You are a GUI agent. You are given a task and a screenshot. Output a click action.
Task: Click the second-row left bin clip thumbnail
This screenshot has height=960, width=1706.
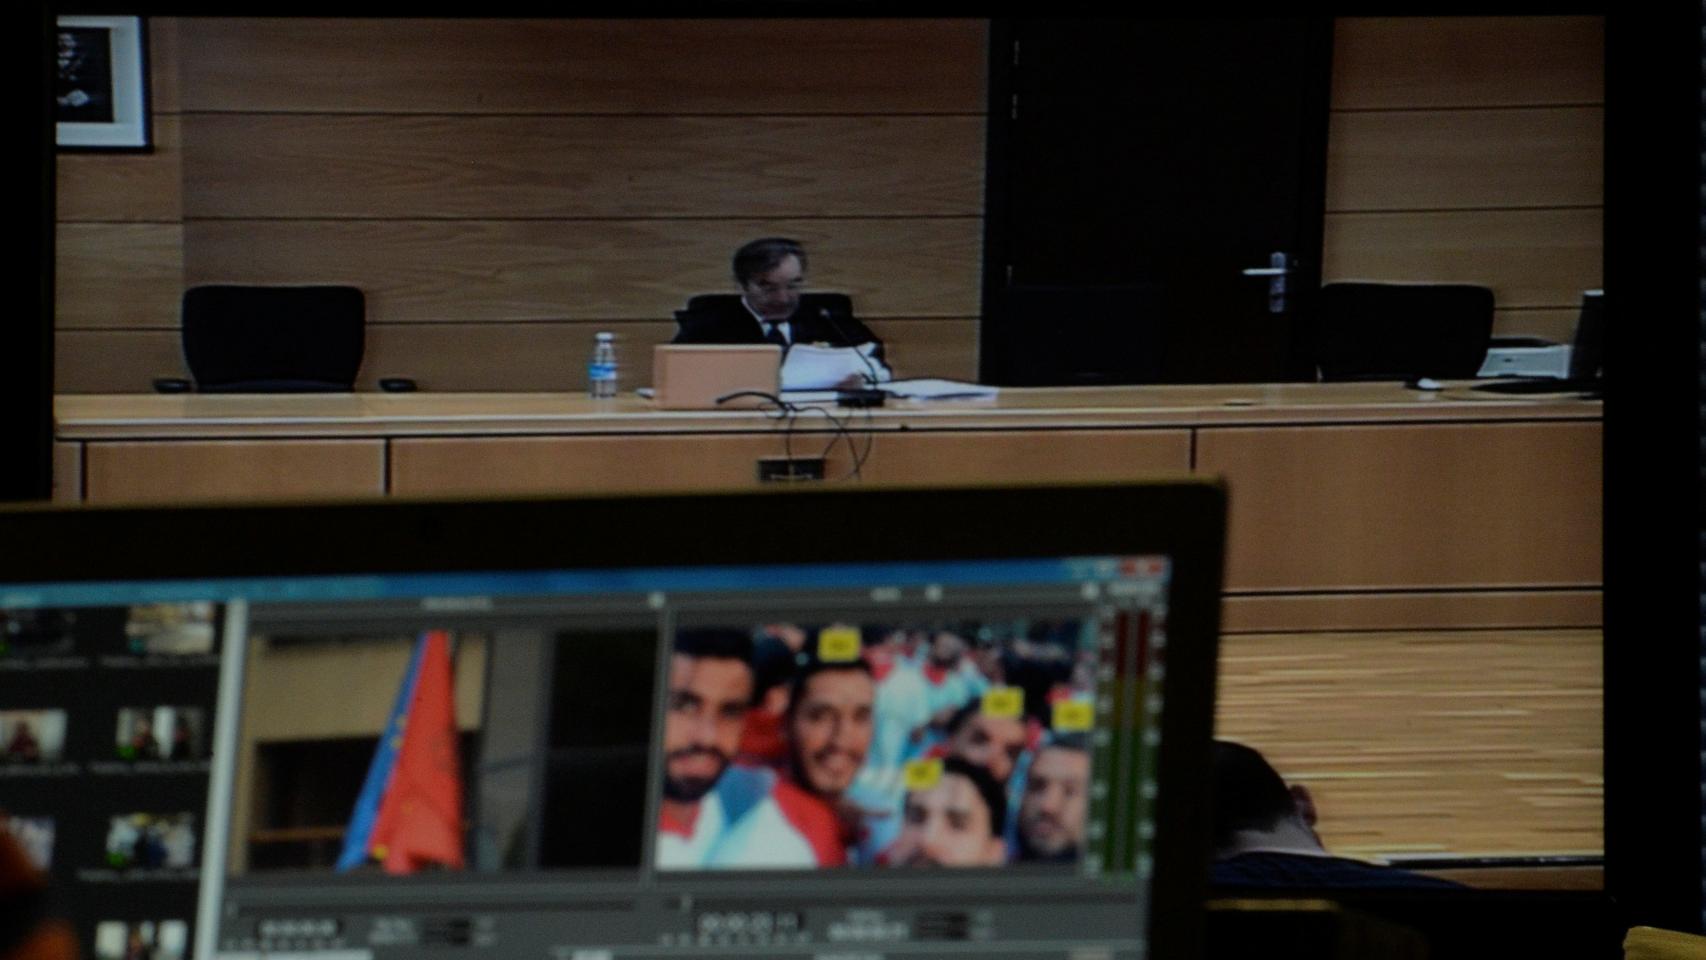pyautogui.click(x=32, y=736)
